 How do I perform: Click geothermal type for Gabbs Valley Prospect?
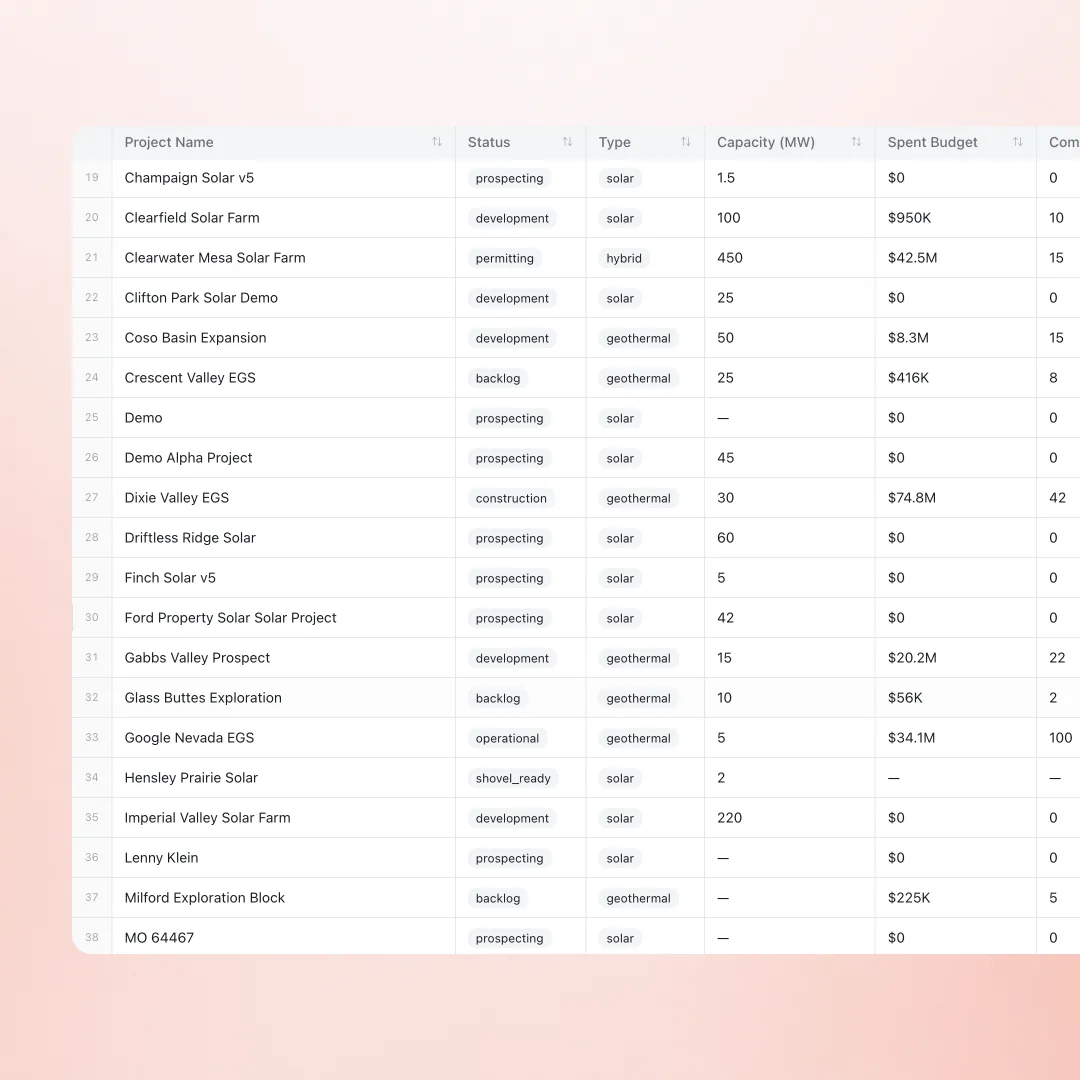pos(638,658)
